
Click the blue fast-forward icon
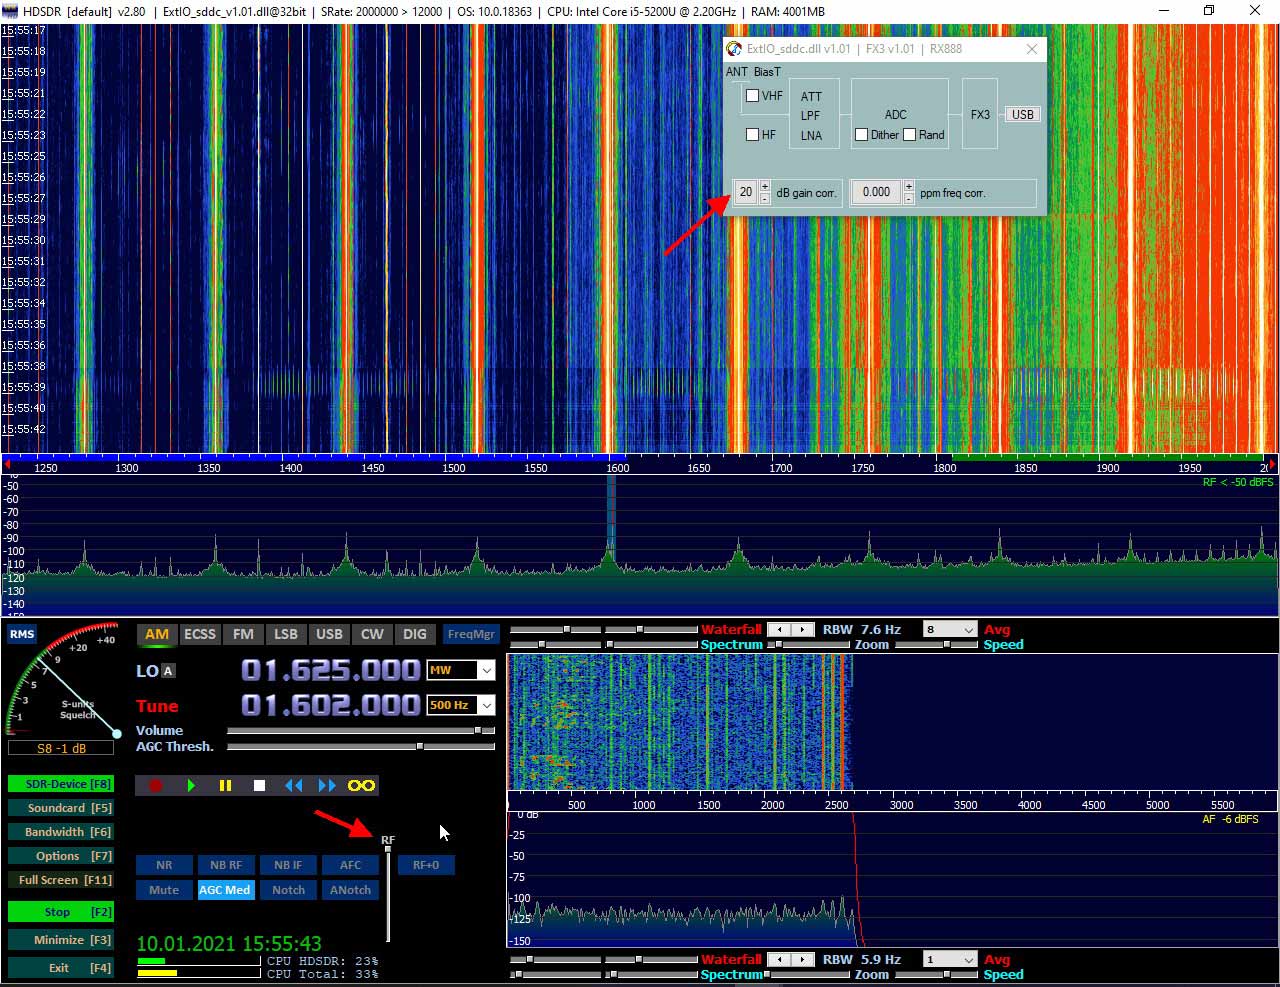coord(327,786)
